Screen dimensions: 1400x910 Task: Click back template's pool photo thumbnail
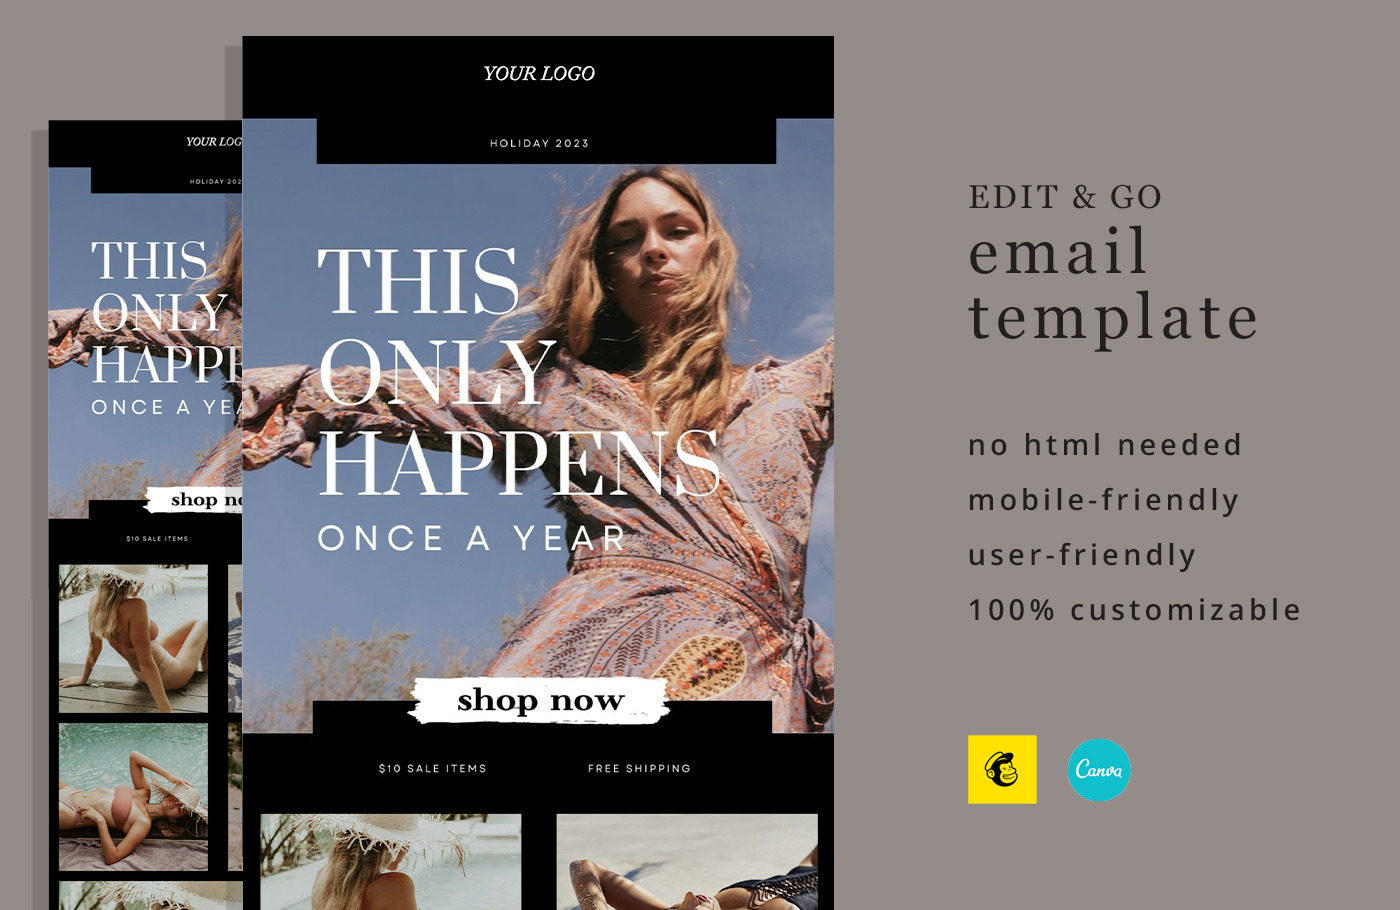pos(133,797)
